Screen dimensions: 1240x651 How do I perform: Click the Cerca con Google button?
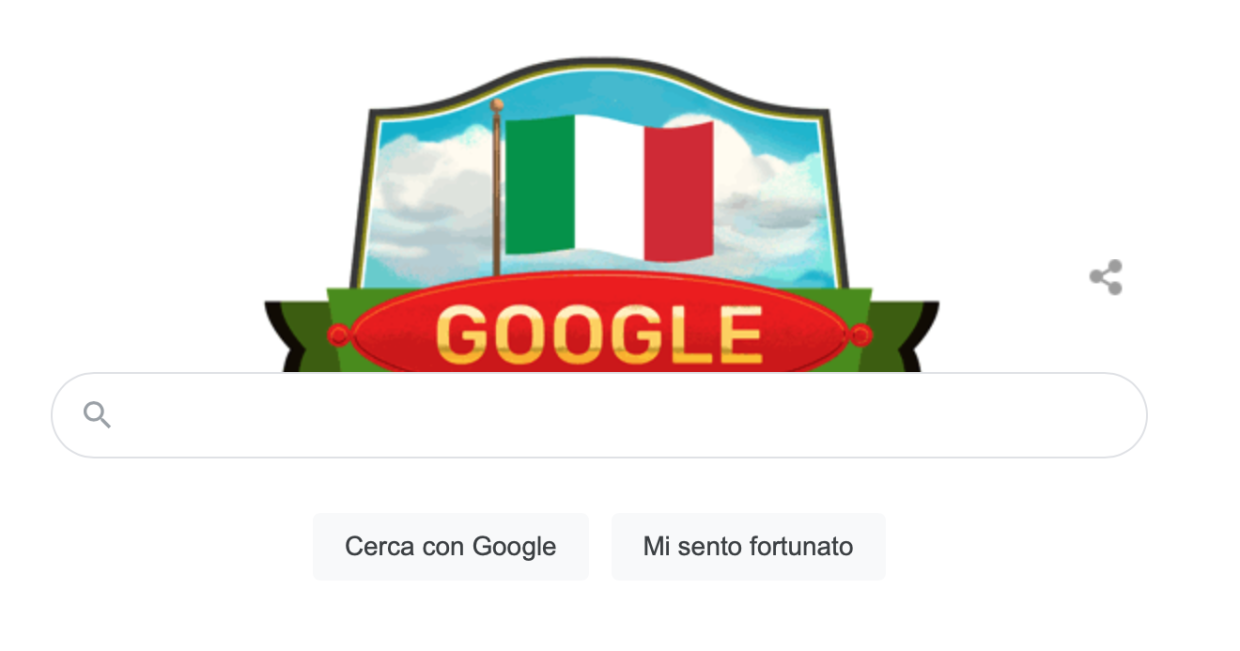click(x=450, y=546)
